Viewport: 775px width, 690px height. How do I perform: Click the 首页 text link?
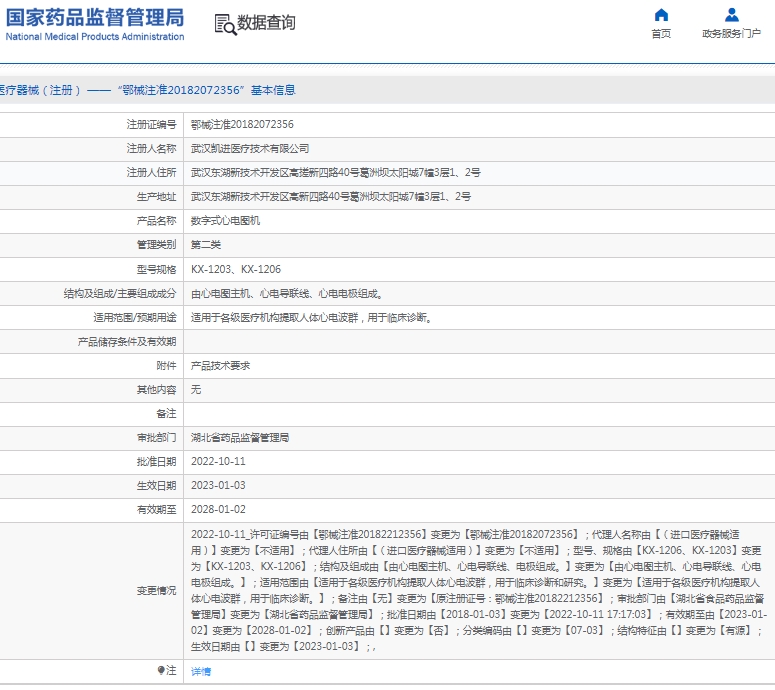tap(661, 34)
